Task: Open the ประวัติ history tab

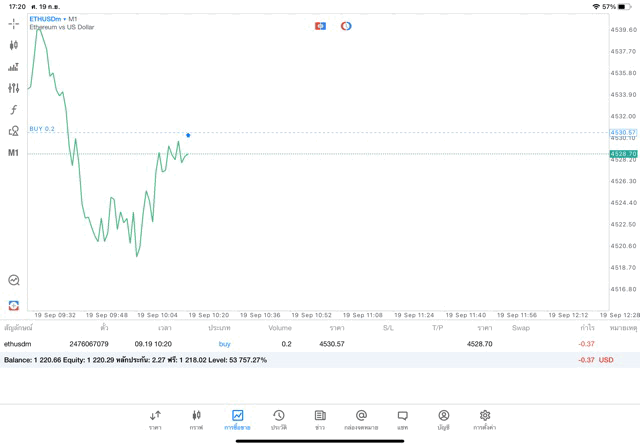Action: (x=279, y=419)
